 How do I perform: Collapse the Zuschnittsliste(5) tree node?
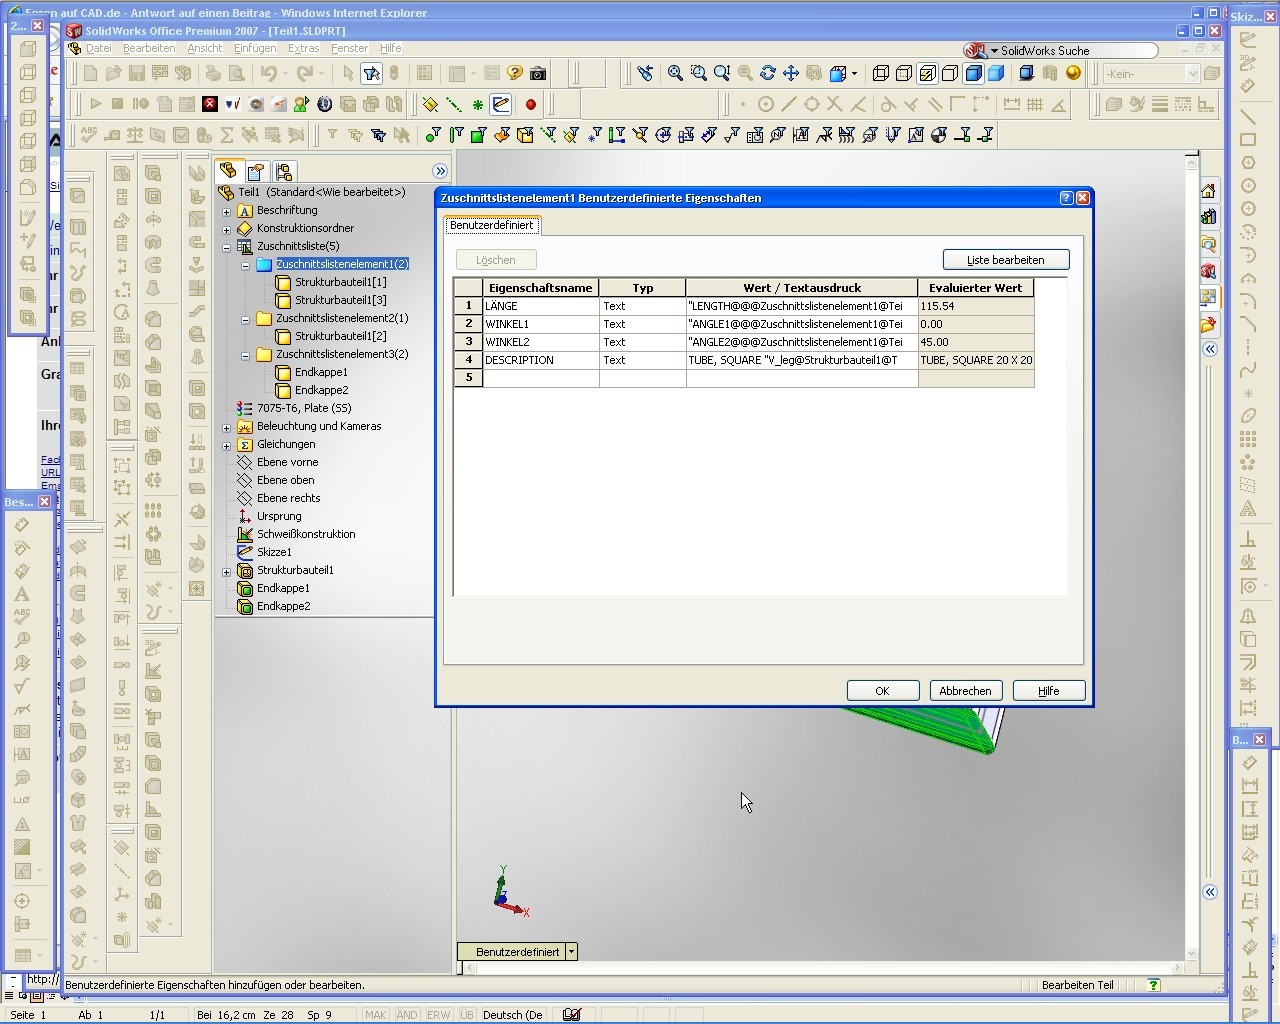(x=227, y=246)
